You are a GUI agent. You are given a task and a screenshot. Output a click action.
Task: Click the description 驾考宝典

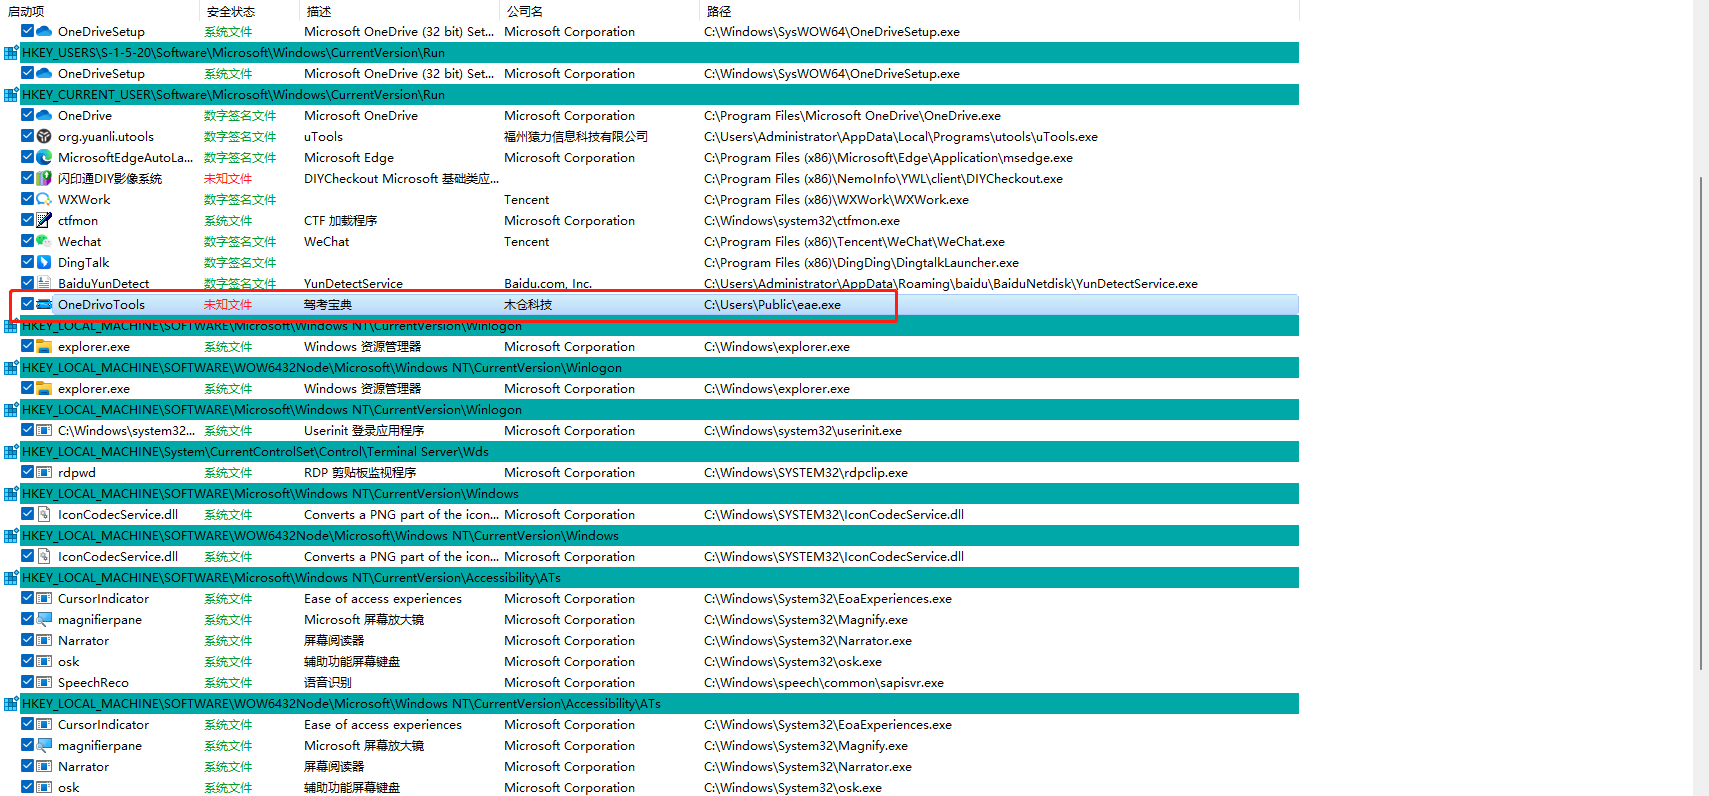tap(328, 305)
